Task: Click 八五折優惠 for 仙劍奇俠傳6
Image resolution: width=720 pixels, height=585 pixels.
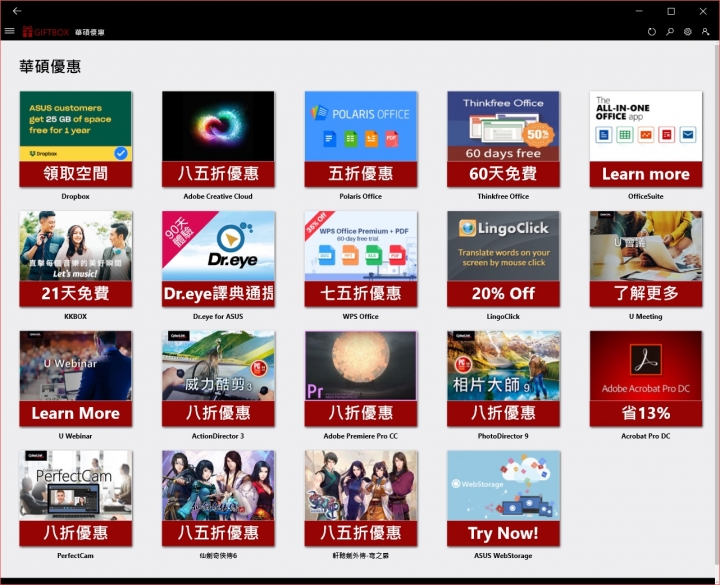Action: tap(218, 534)
